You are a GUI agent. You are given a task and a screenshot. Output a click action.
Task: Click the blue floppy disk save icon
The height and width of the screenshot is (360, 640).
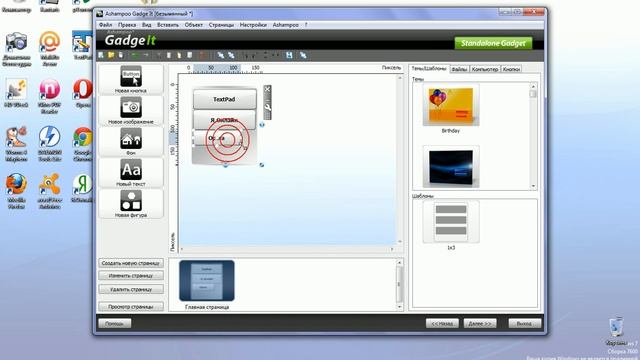click(289, 55)
